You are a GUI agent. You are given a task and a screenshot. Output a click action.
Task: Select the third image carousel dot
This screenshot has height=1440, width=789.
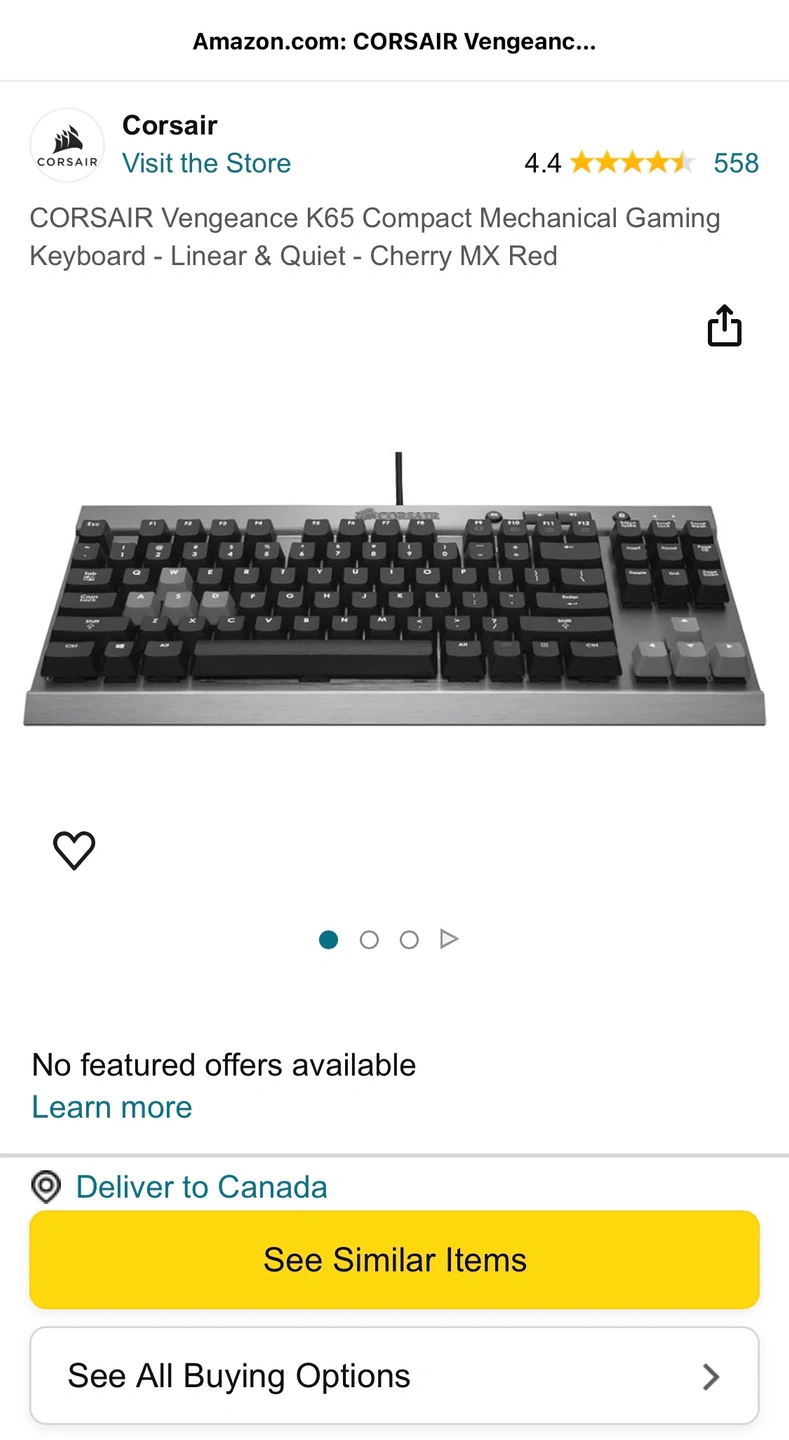click(409, 939)
